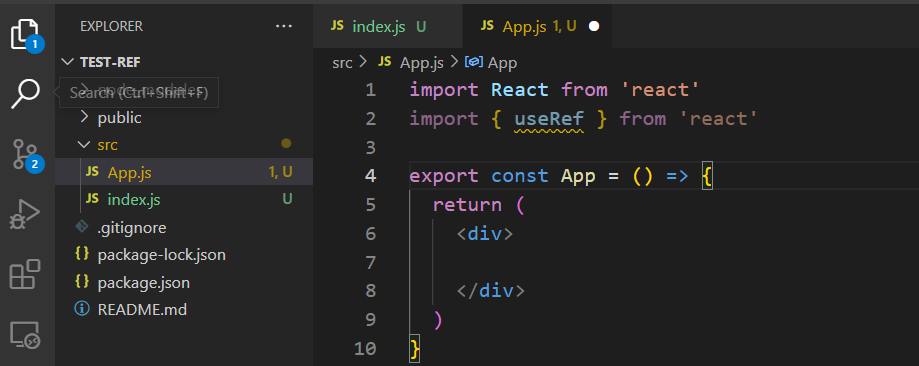Click the 1, U status beside App.js in explorer

280,172
